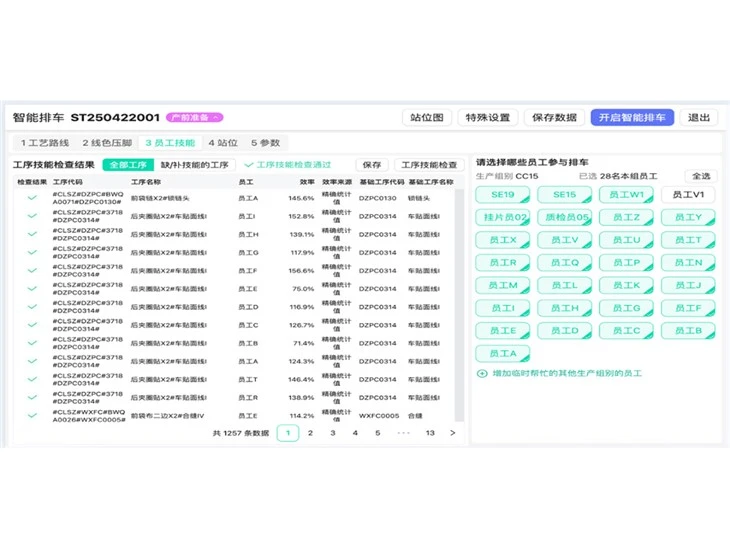Go to page 2 of results
This screenshot has width=730, height=548.
click(x=310, y=433)
